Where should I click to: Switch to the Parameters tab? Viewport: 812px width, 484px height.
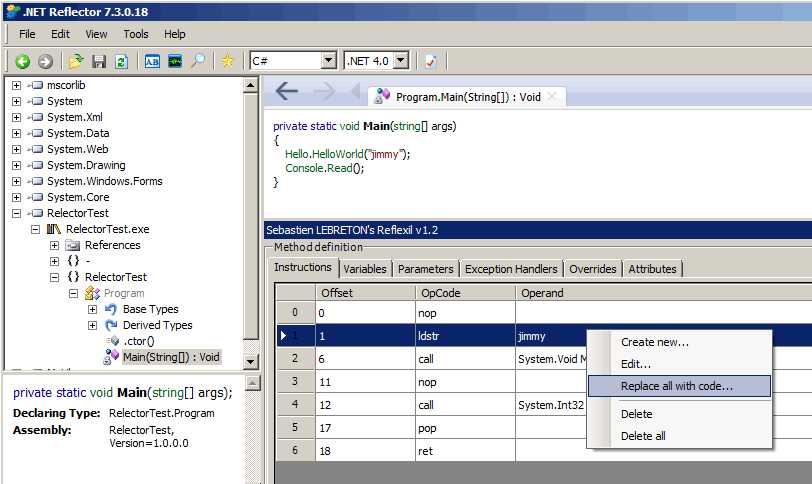point(425,269)
